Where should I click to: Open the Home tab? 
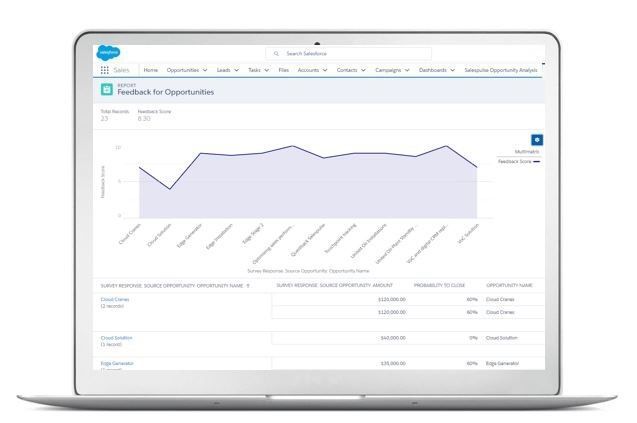click(x=151, y=70)
